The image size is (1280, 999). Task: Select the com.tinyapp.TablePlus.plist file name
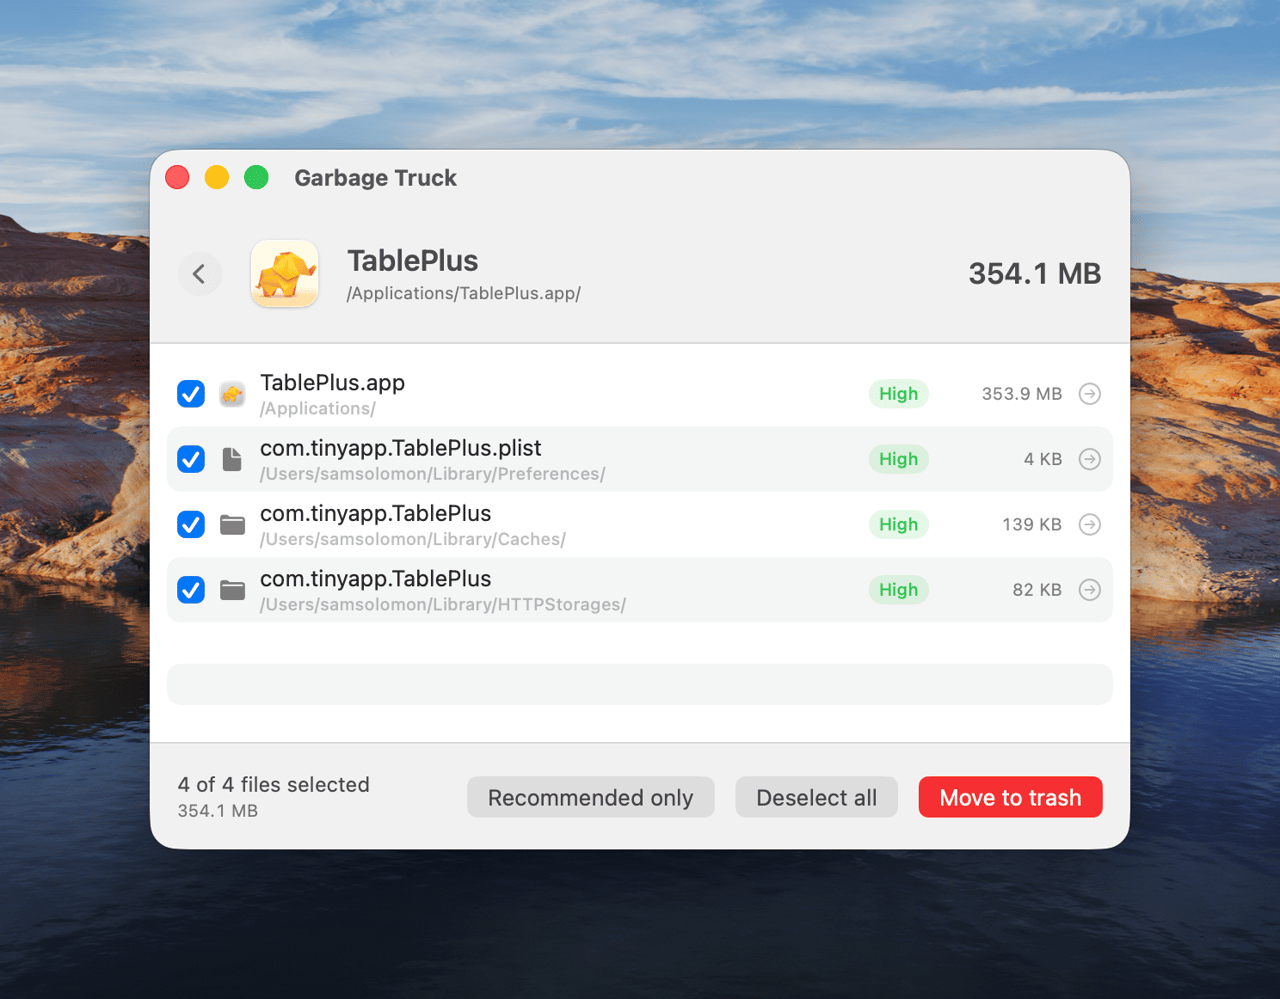pyautogui.click(x=400, y=448)
